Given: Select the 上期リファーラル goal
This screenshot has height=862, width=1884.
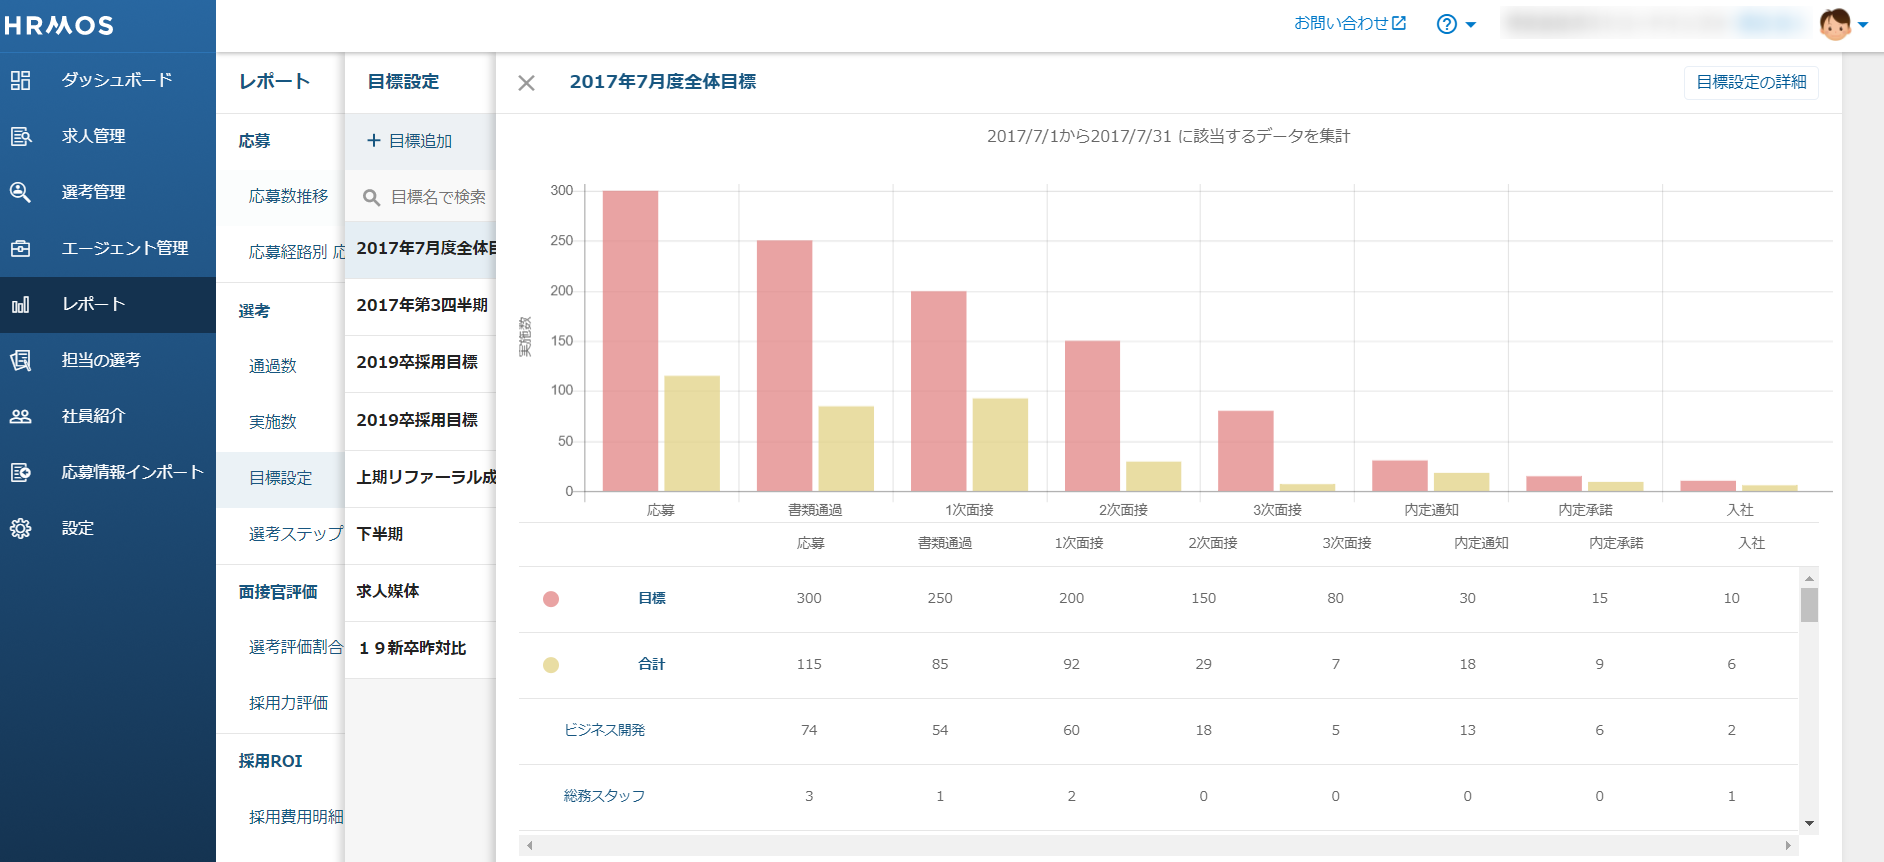Looking at the screenshot, I should coord(421,478).
